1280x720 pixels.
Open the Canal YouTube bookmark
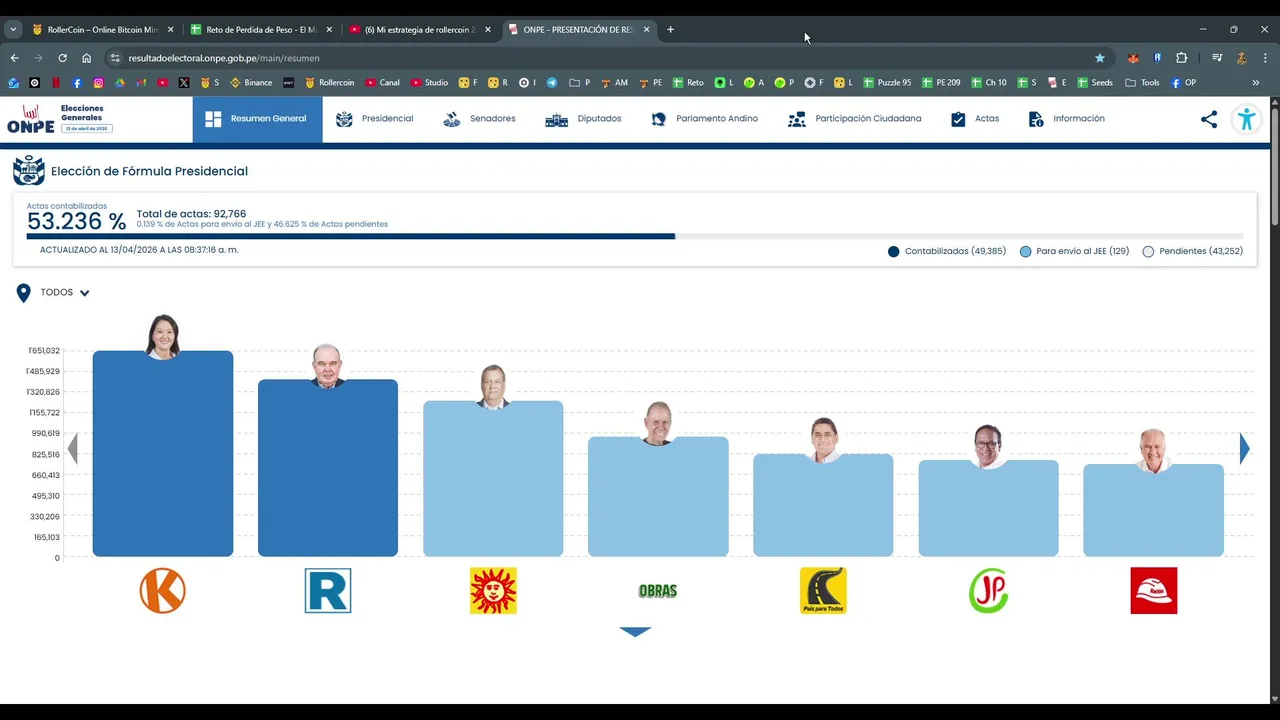pyautogui.click(x=382, y=83)
